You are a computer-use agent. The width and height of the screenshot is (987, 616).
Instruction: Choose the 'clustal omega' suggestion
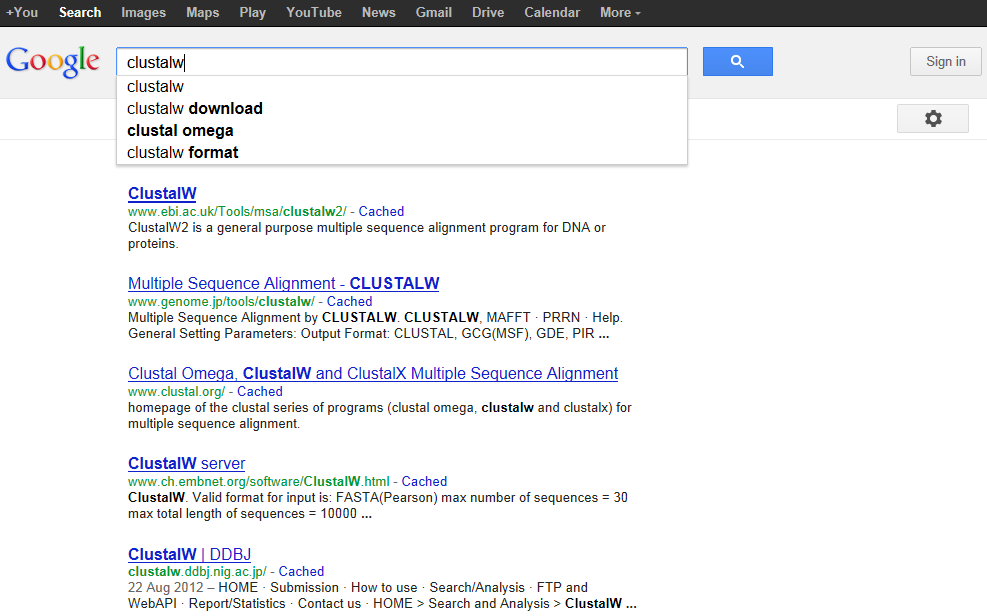tap(402, 130)
